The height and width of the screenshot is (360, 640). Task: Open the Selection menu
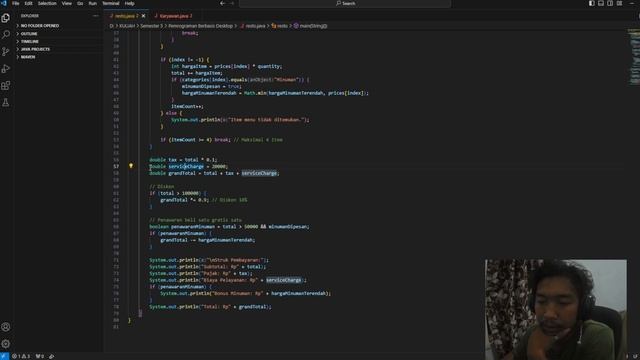[47, 3]
